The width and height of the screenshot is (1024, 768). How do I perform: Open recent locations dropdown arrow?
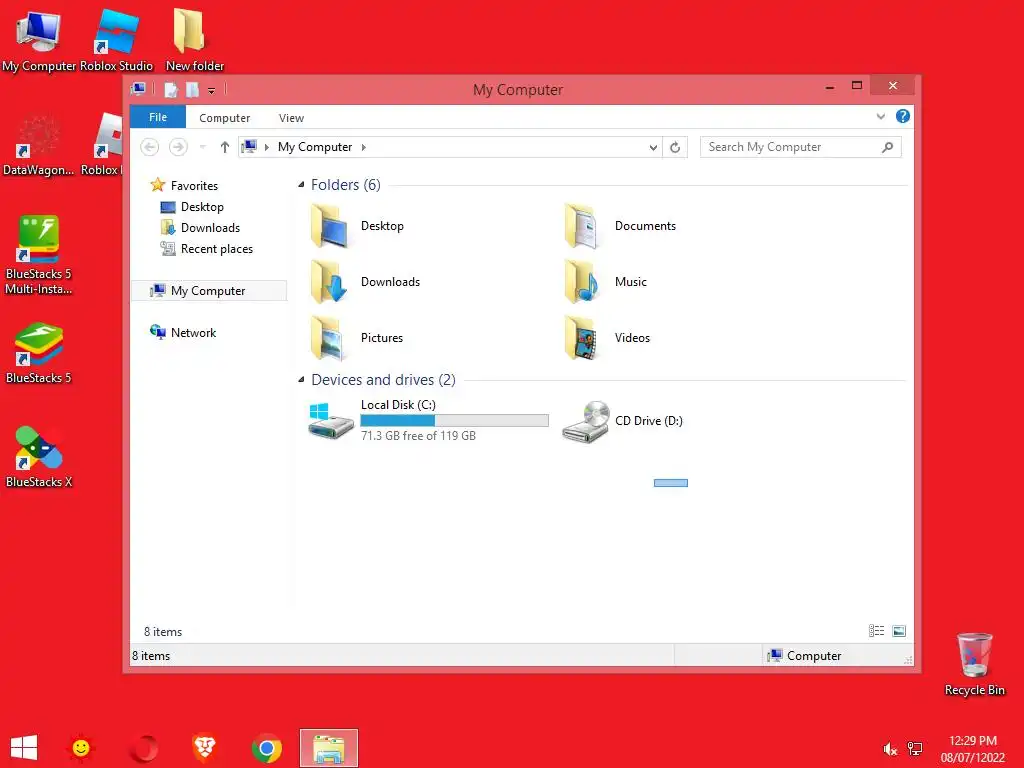[x=202, y=147]
